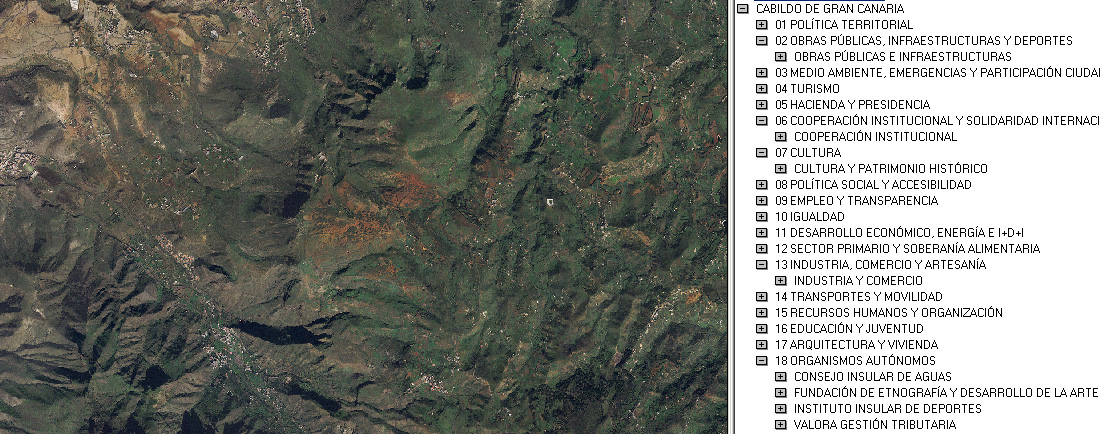The height and width of the screenshot is (434, 1100).
Task: Expand COOPERACIÓN INSTITUCIONAL subnode
Action: click(x=781, y=137)
